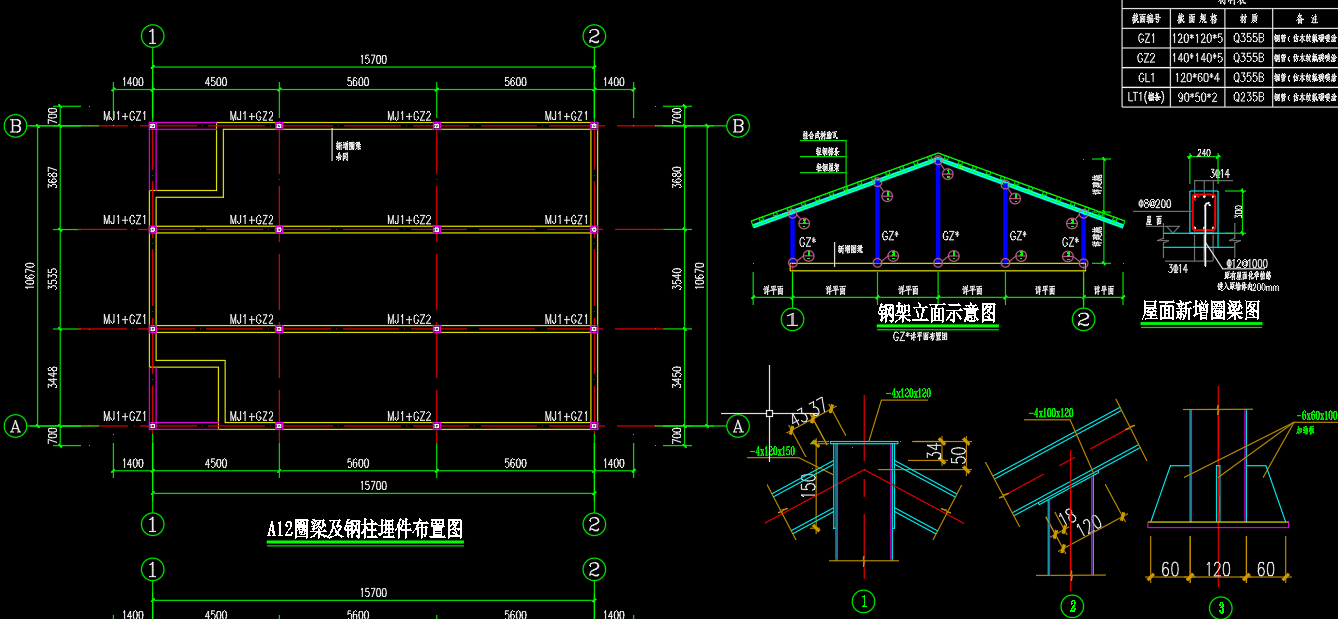Viewport: 1338px width, 619px height.
Task: Click the 90*50*2 specification cell
Action: [1197, 97]
